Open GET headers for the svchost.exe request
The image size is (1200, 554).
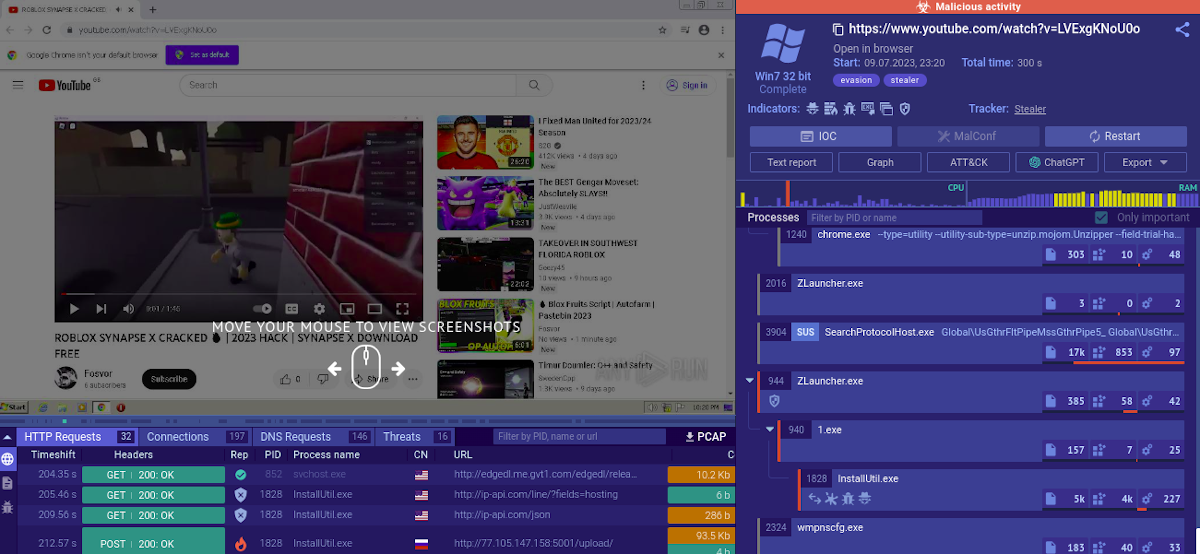coord(154,475)
